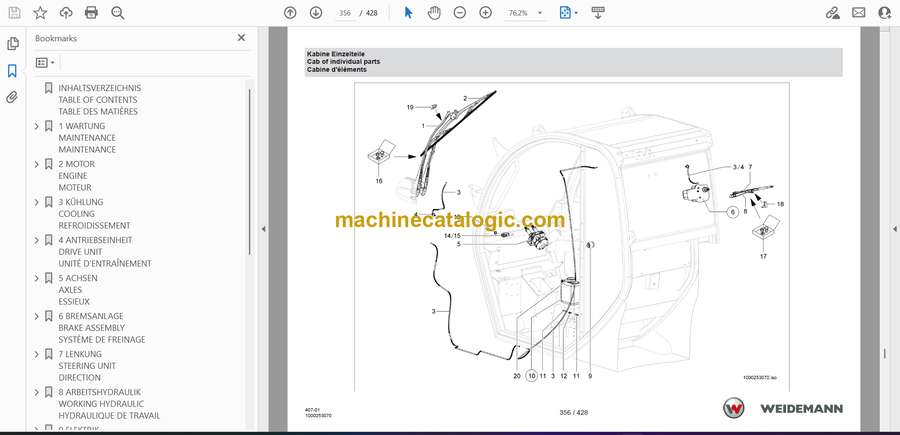This screenshot has height=435, width=900.
Task: Click part label 17 in diagram
Action: point(763,257)
